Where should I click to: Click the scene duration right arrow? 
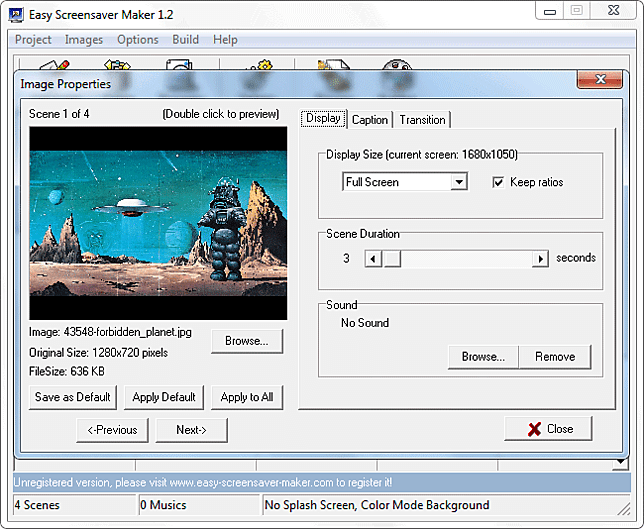click(x=540, y=259)
